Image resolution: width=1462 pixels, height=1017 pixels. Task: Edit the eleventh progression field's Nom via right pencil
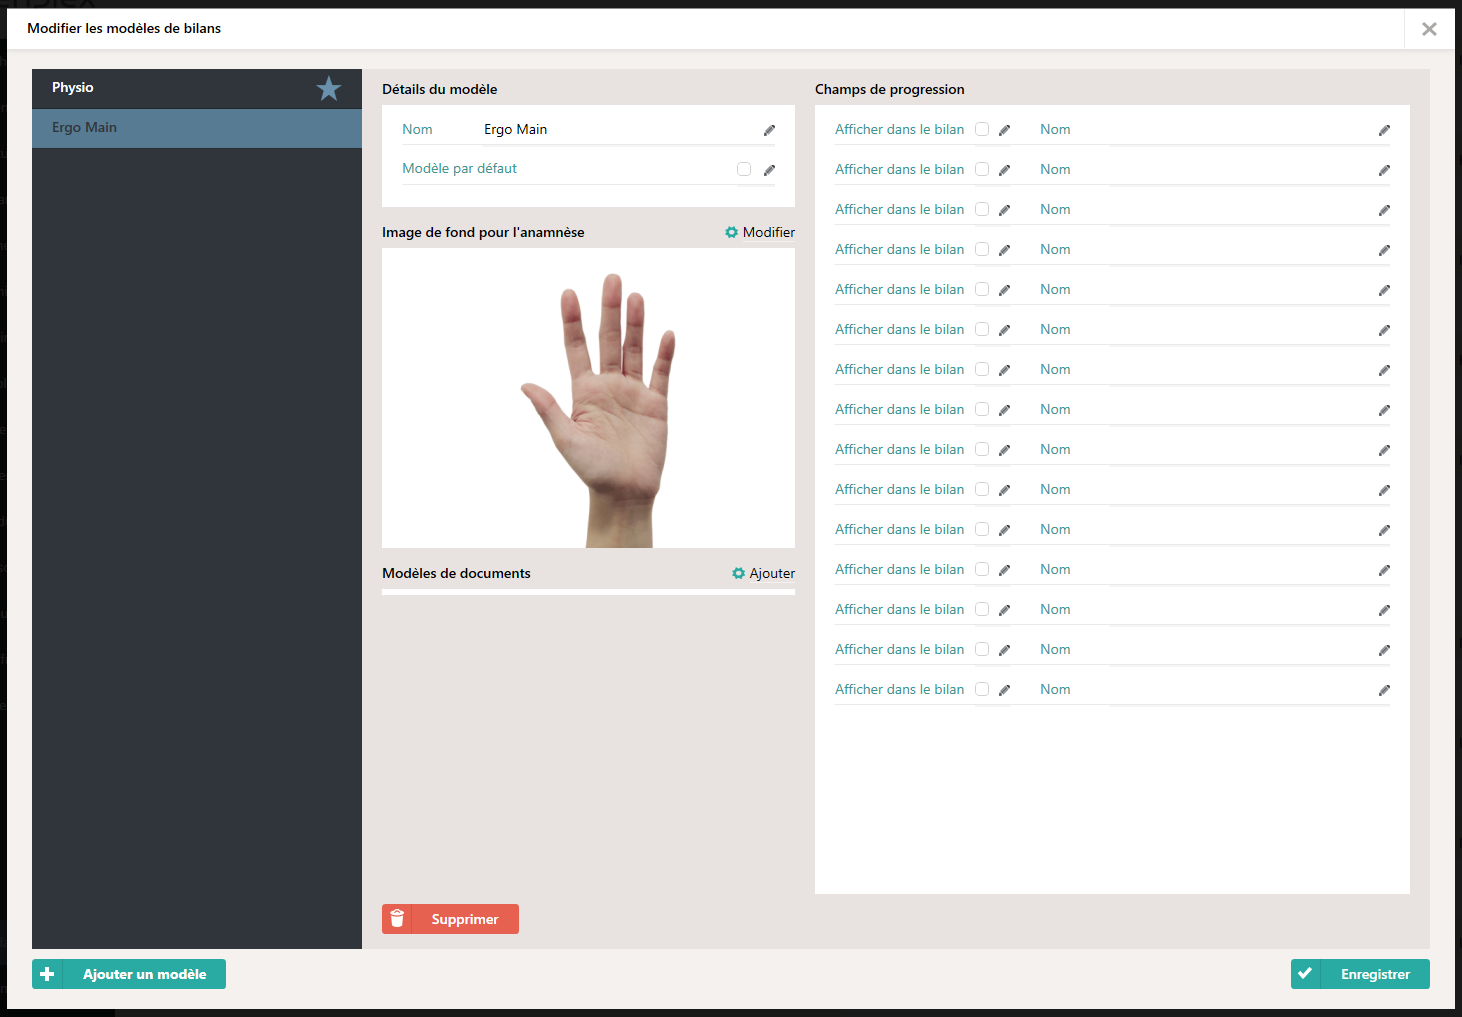click(x=1384, y=530)
